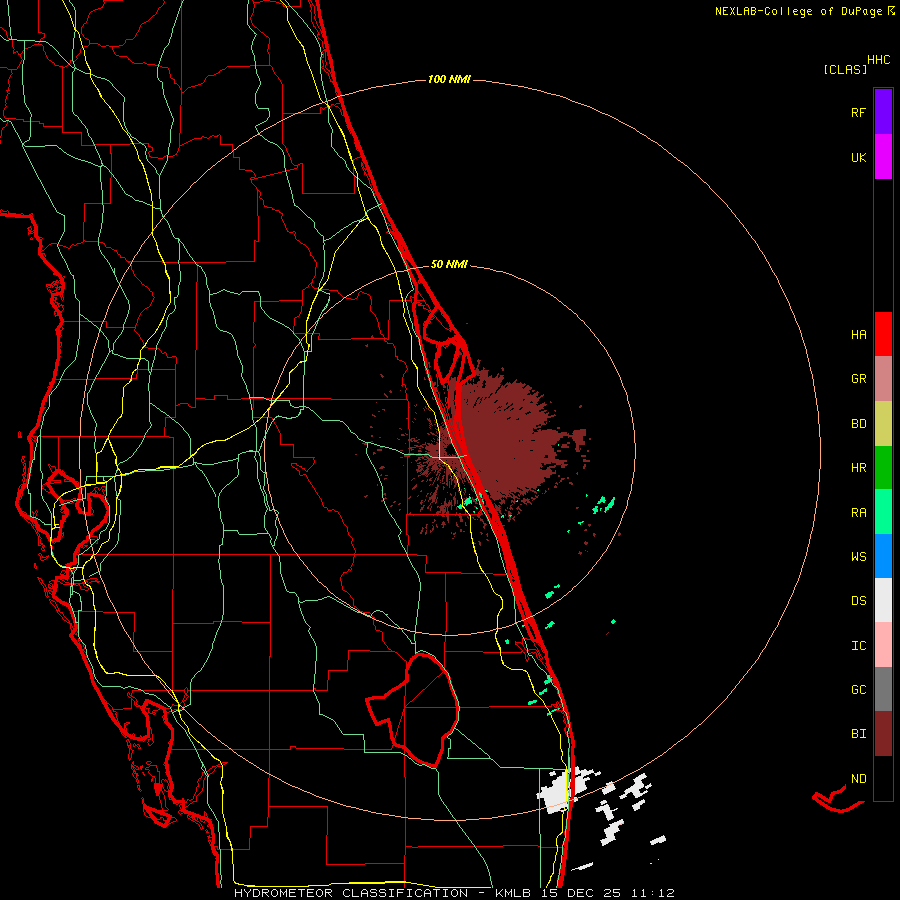Click the purple RF color swatch in legend
This screenshot has height=900, width=900.
click(883, 112)
